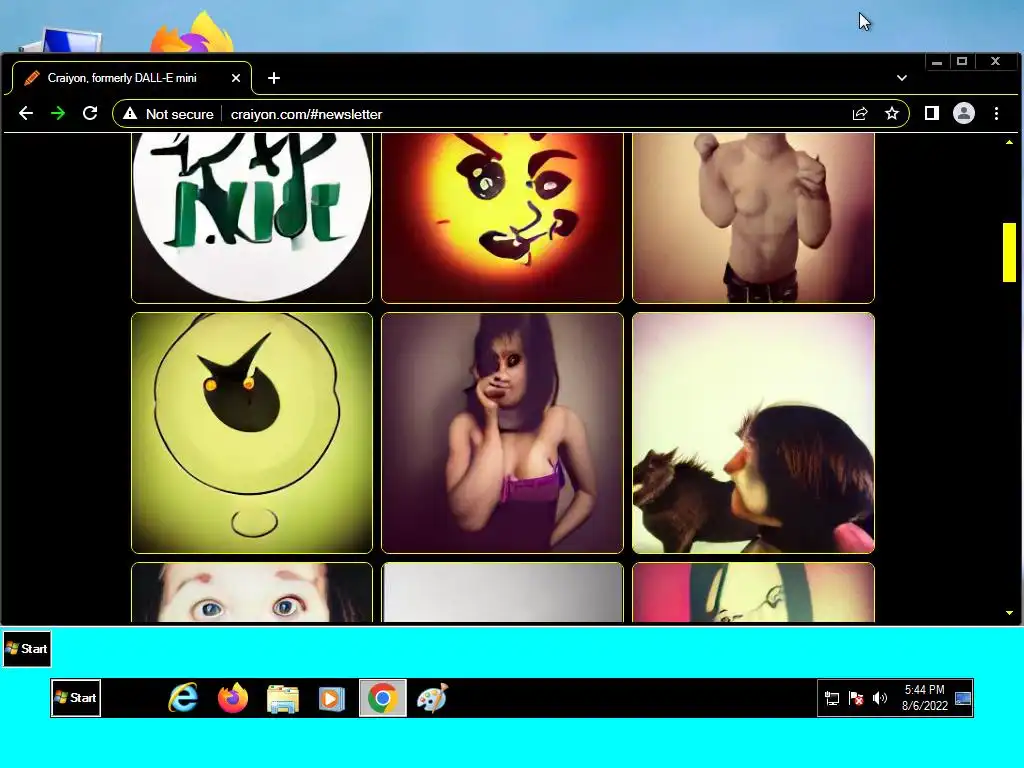Screen dimensions: 1024x768
Task: Select the Craiyon, formerly DALL-E mini tab
Action: click(x=133, y=78)
